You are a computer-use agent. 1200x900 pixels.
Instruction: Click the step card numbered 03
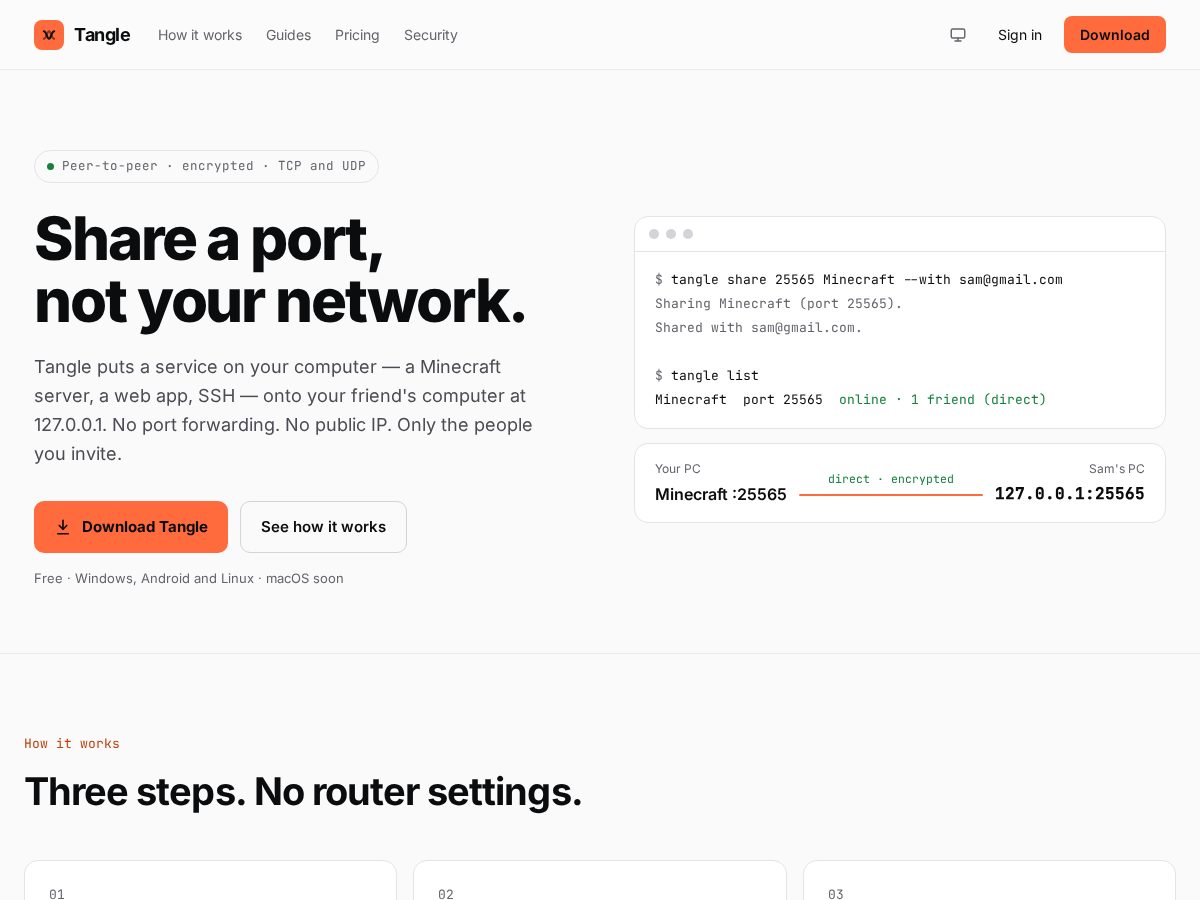click(x=989, y=880)
